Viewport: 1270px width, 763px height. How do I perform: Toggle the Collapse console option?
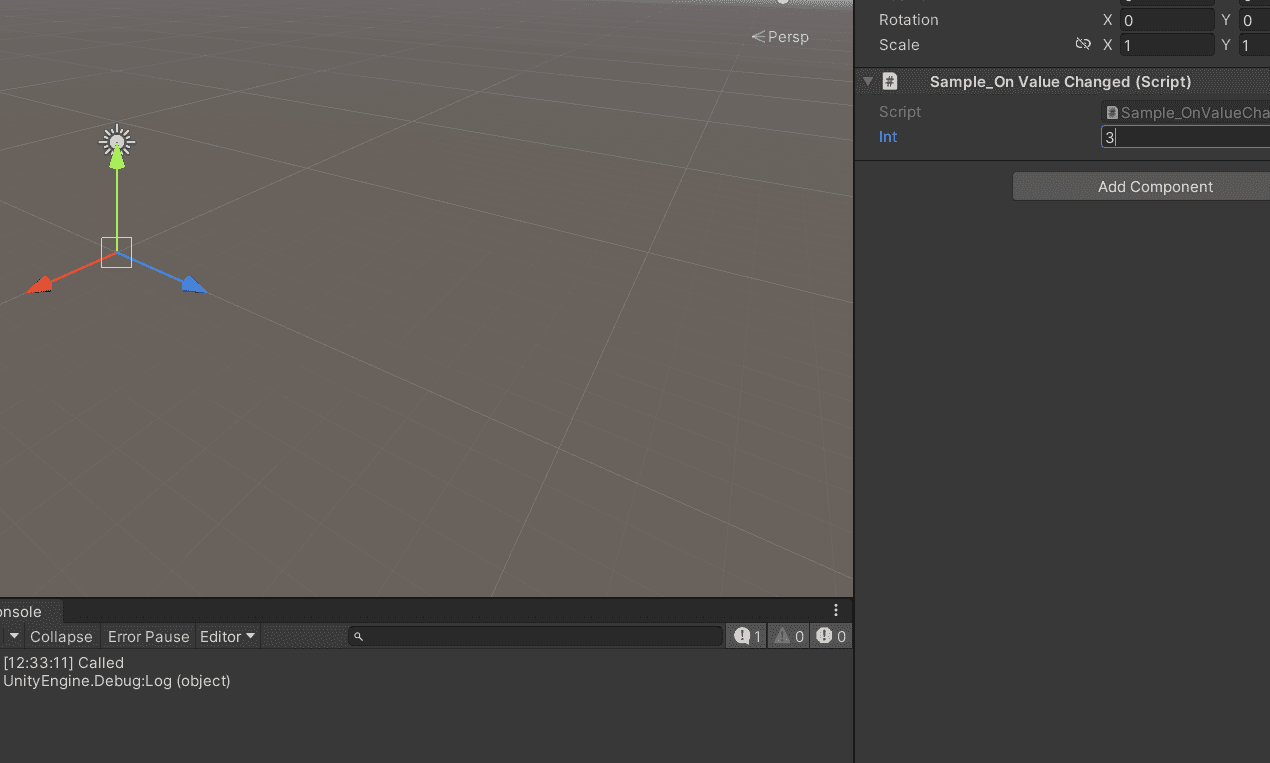[x=61, y=637]
